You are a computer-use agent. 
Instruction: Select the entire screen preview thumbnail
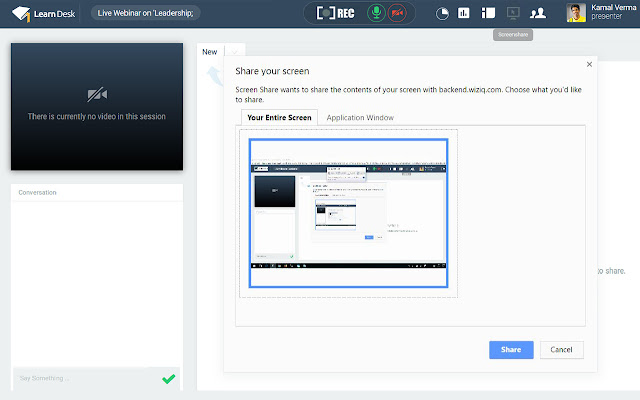(349, 213)
